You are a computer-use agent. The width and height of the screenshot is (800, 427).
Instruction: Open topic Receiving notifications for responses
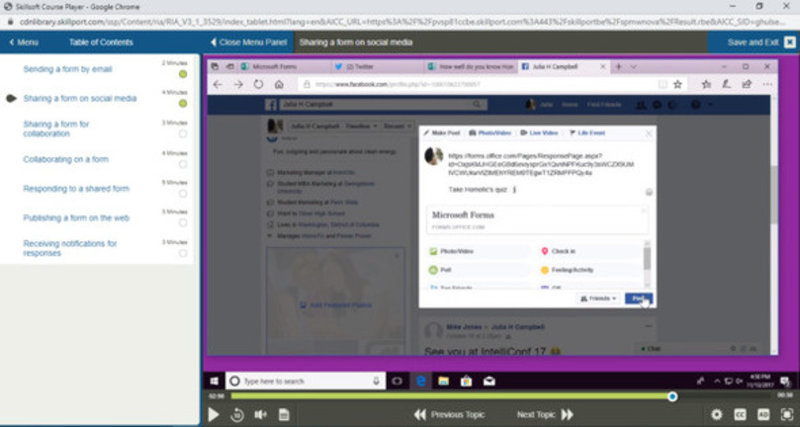[x=70, y=248]
